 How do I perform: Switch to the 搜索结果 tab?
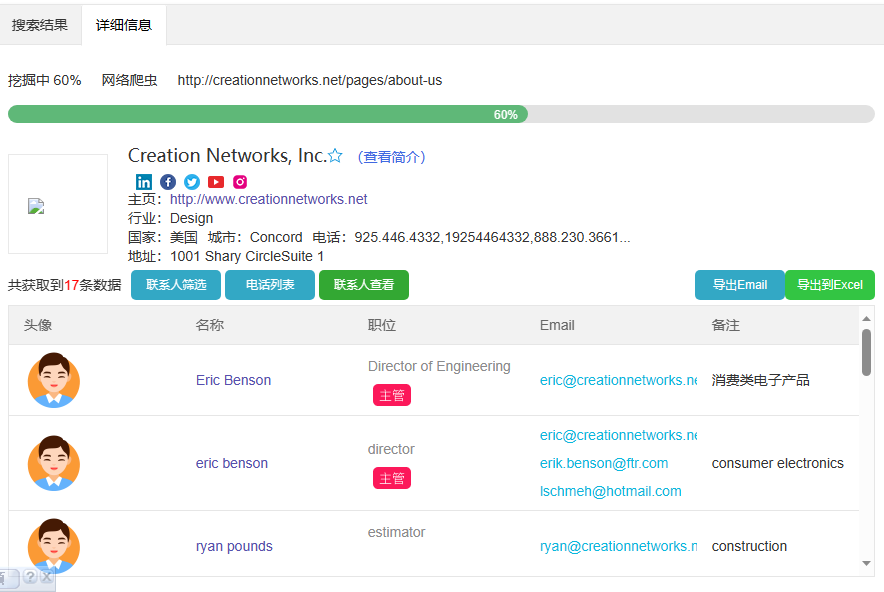(40, 25)
